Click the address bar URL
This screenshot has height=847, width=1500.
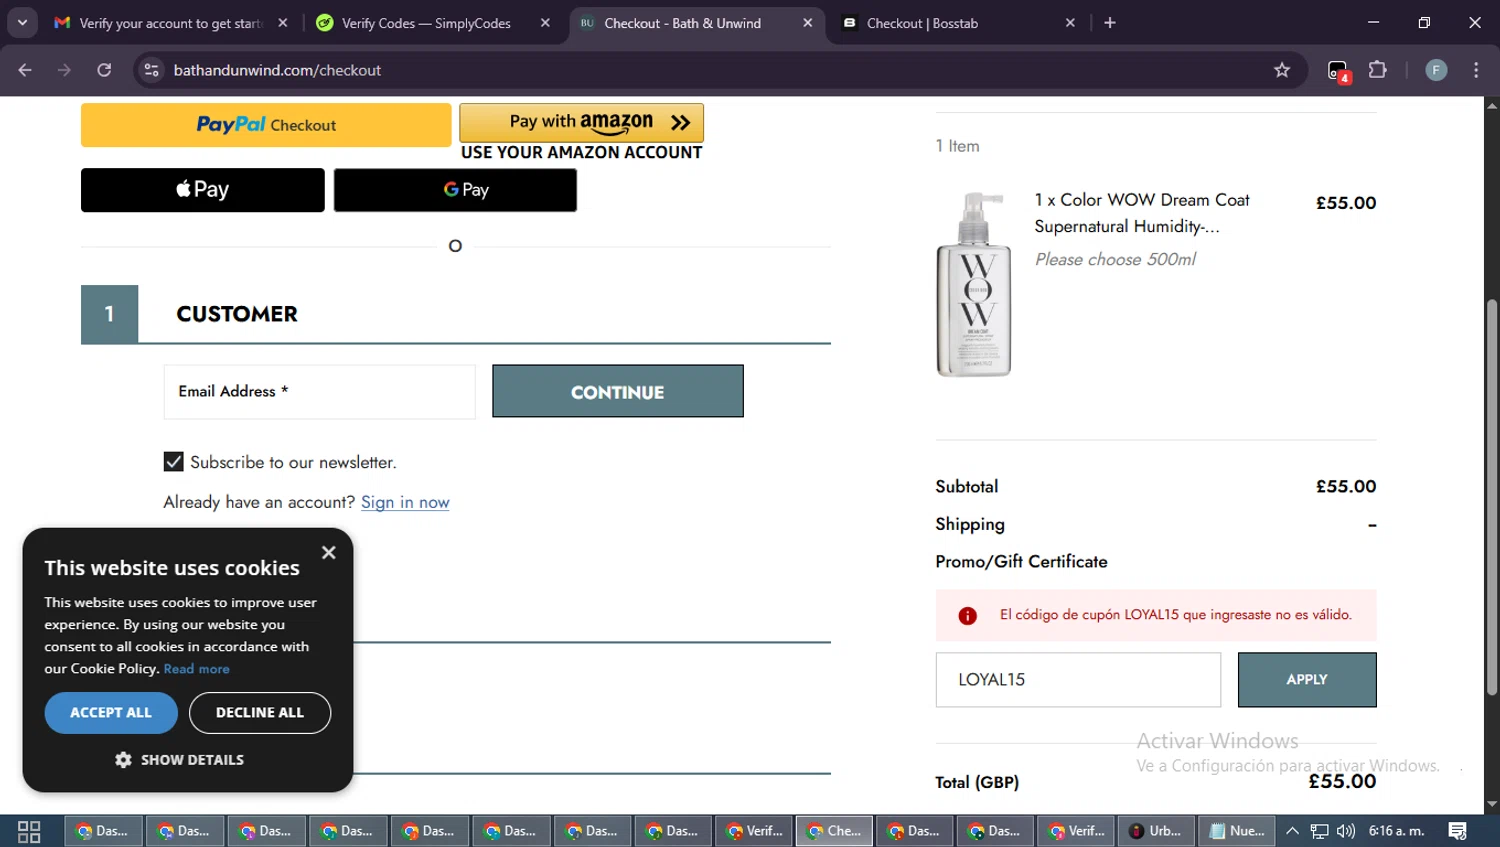277,70
